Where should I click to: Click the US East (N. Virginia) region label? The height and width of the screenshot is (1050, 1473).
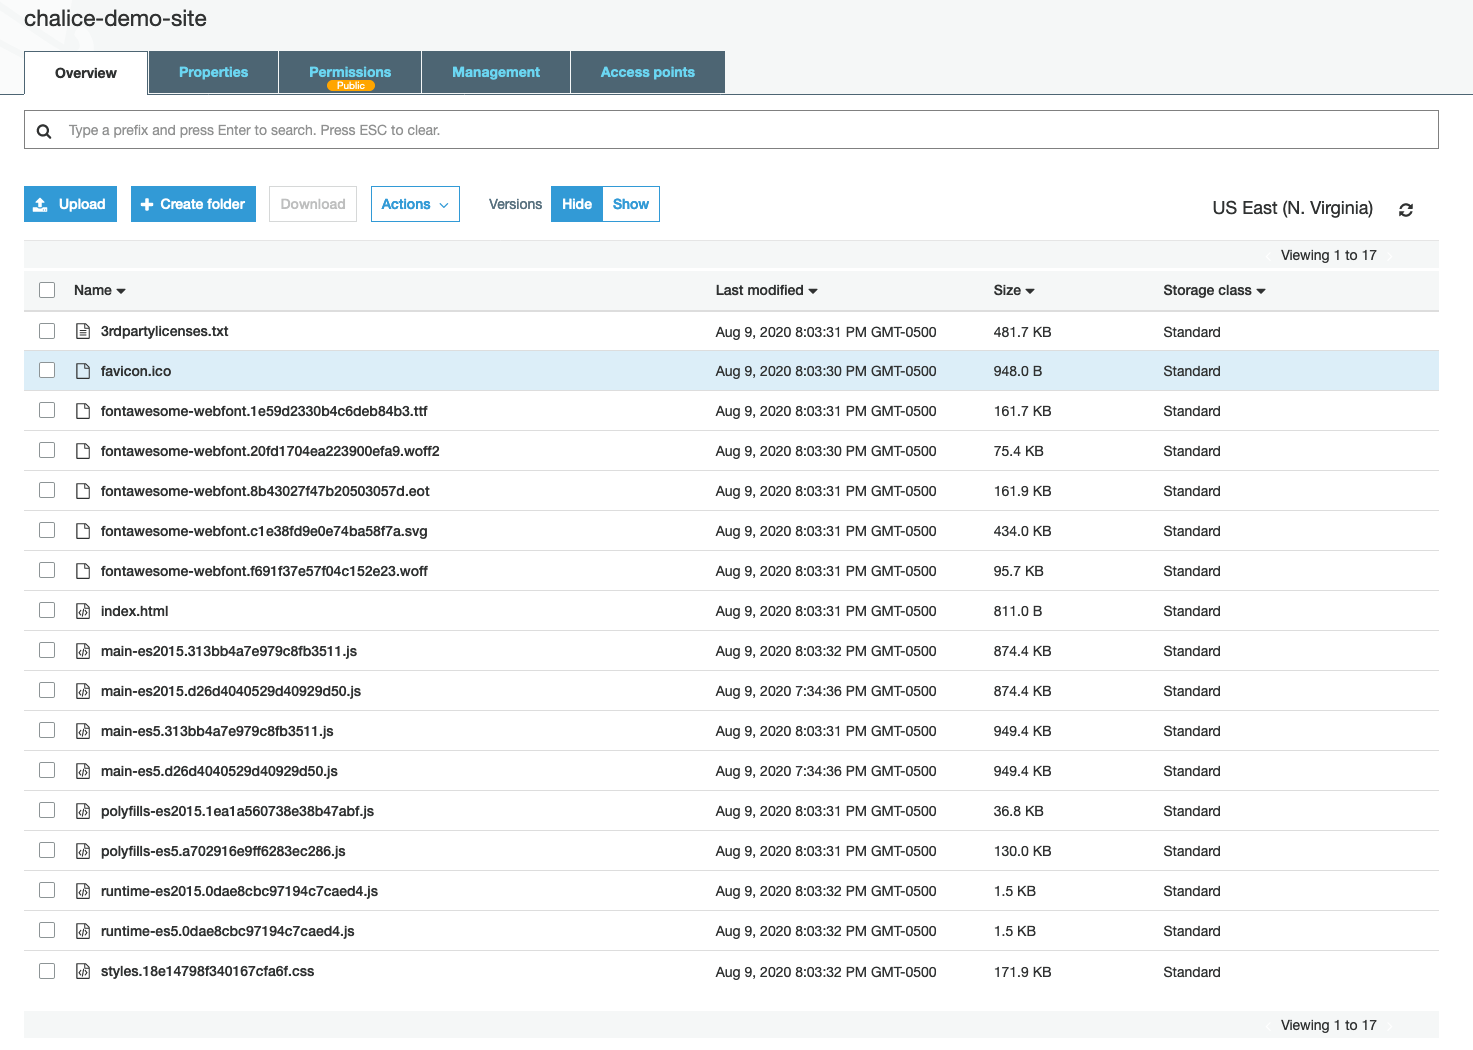[1292, 208]
